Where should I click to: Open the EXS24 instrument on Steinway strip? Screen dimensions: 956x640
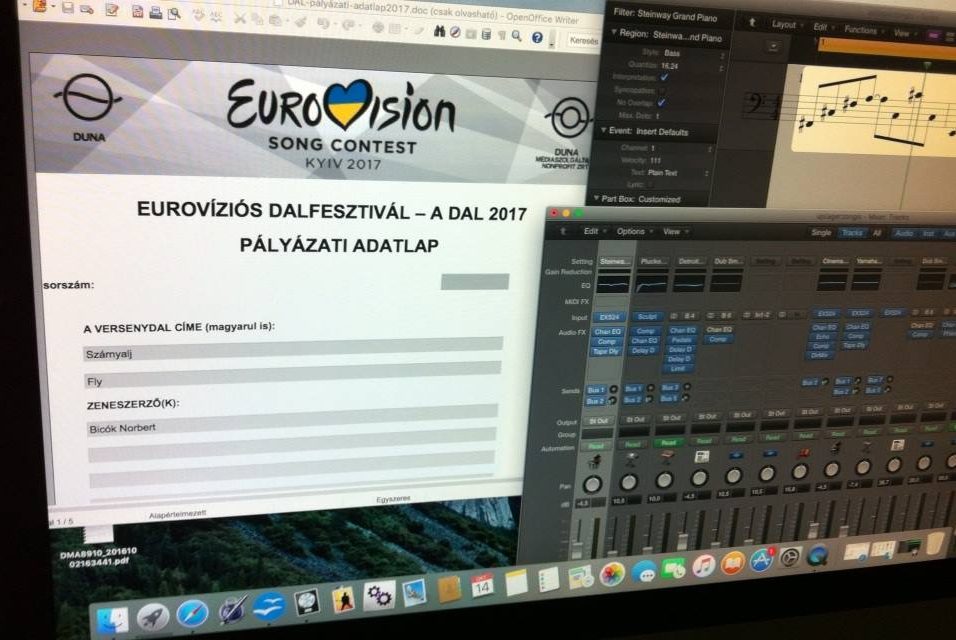click(x=609, y=317)
